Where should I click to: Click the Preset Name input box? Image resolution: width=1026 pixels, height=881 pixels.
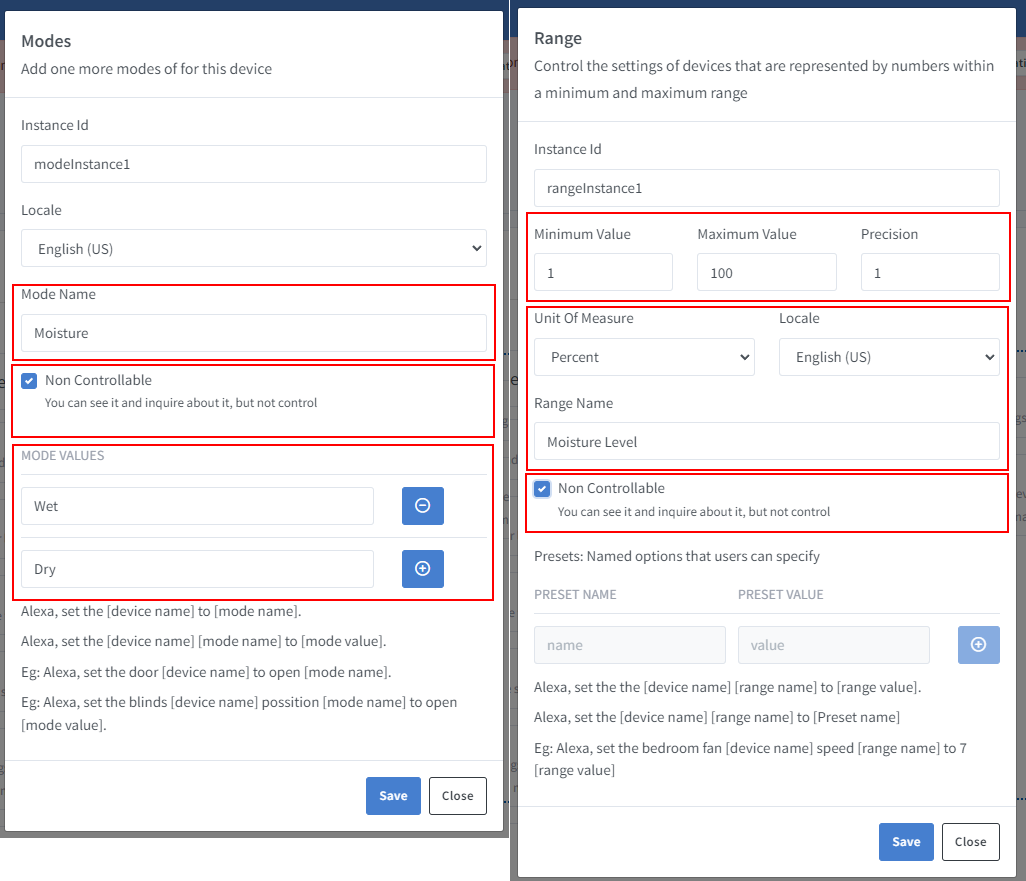(x=630, y=645)
